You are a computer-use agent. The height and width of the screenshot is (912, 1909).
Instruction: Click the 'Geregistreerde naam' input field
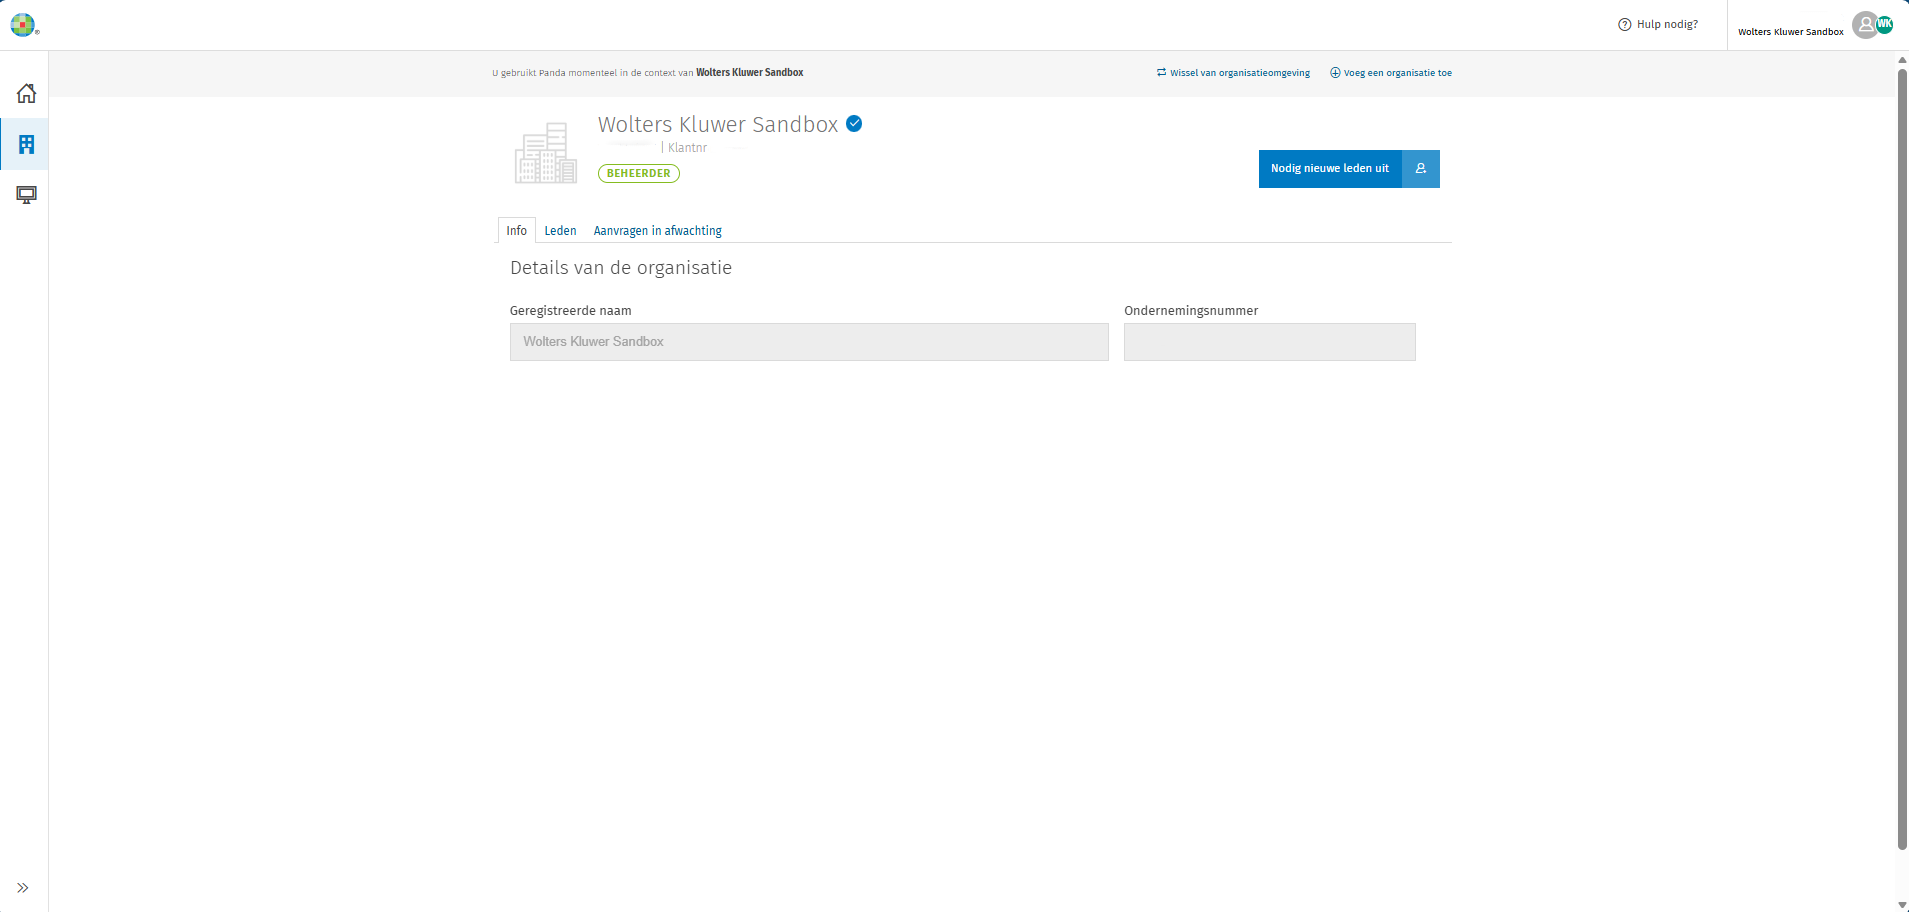click(x=809, y=342)
